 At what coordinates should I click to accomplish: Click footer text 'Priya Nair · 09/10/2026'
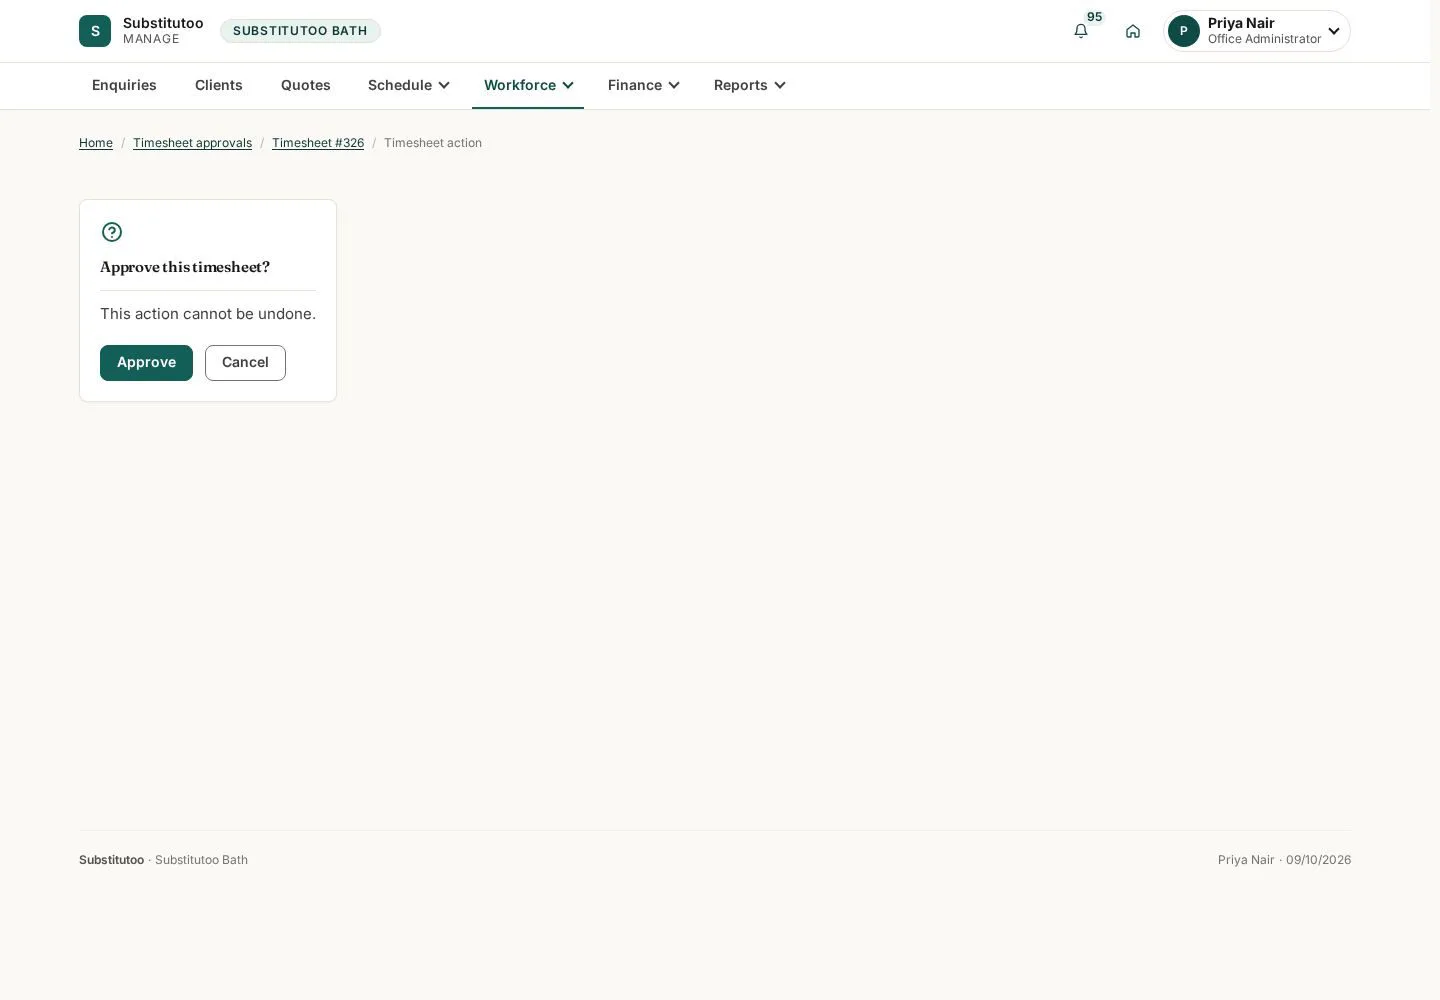(1284, 860)
